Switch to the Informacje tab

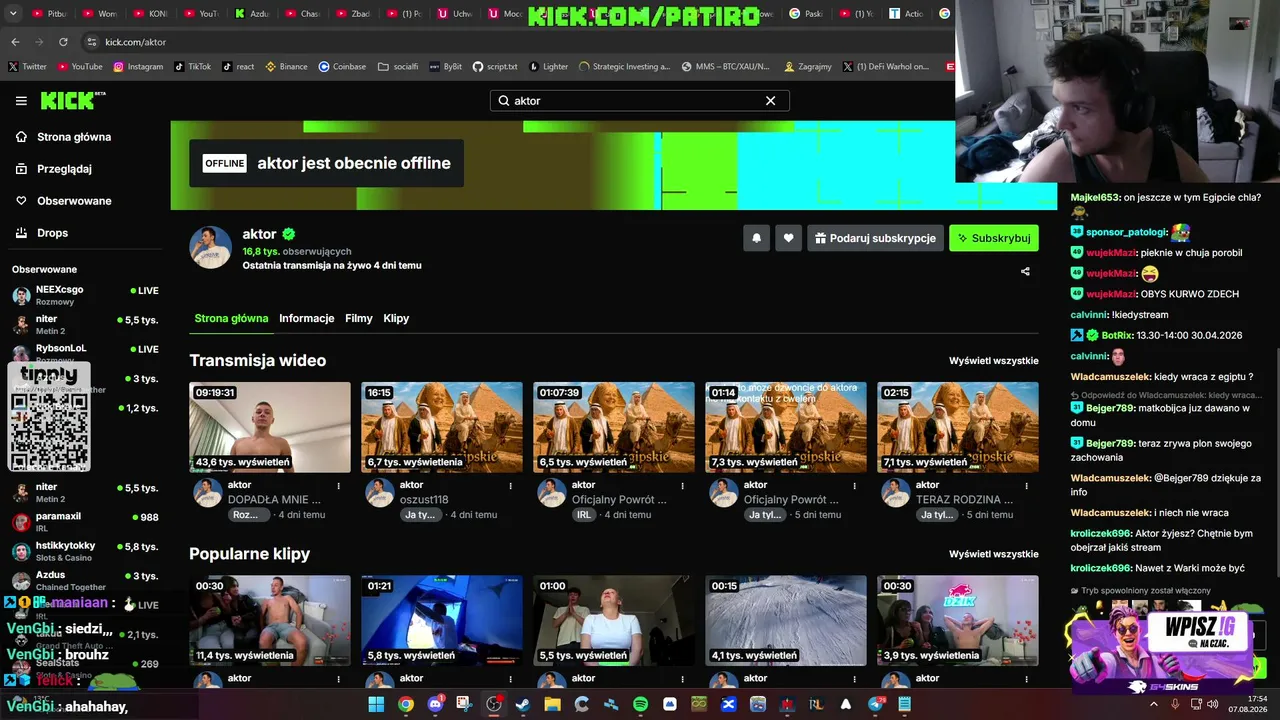pos(306,318)
